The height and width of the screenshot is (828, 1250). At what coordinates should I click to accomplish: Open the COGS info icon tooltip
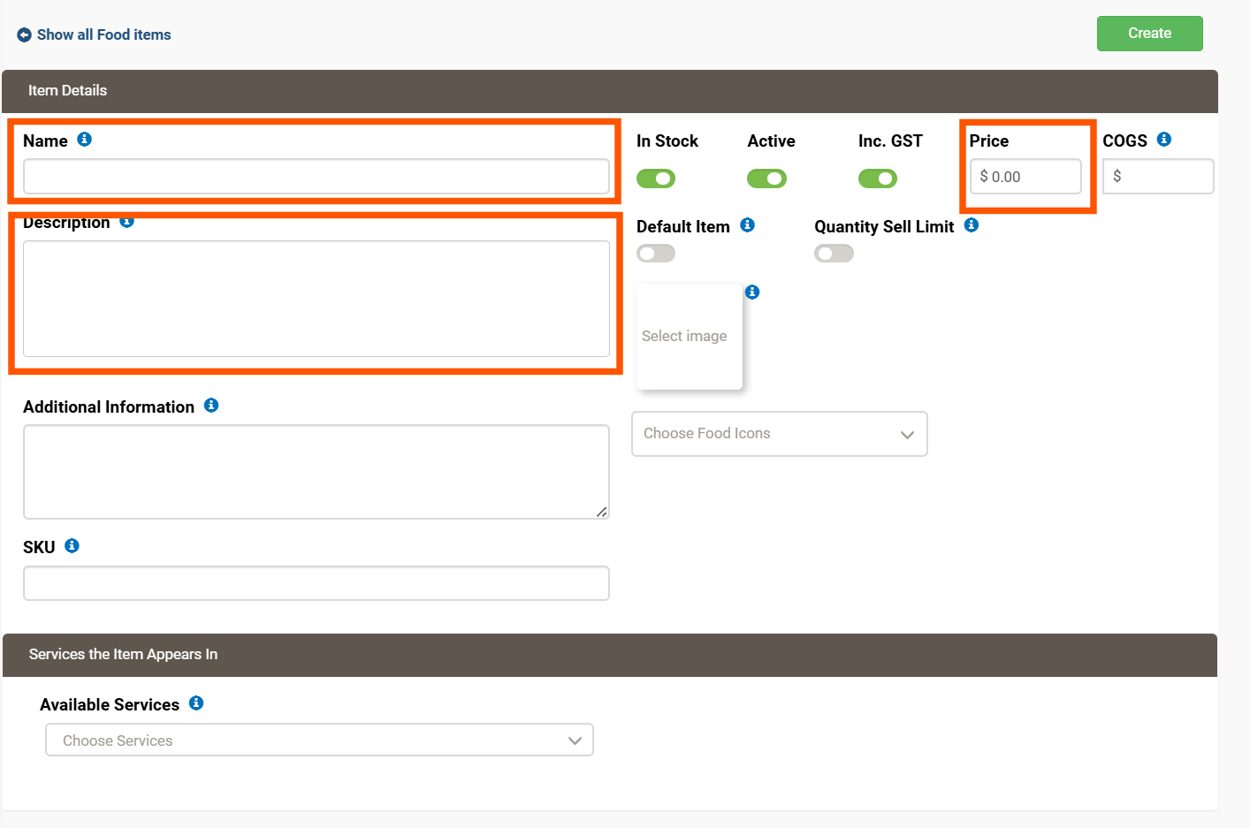click(1164, 140)
